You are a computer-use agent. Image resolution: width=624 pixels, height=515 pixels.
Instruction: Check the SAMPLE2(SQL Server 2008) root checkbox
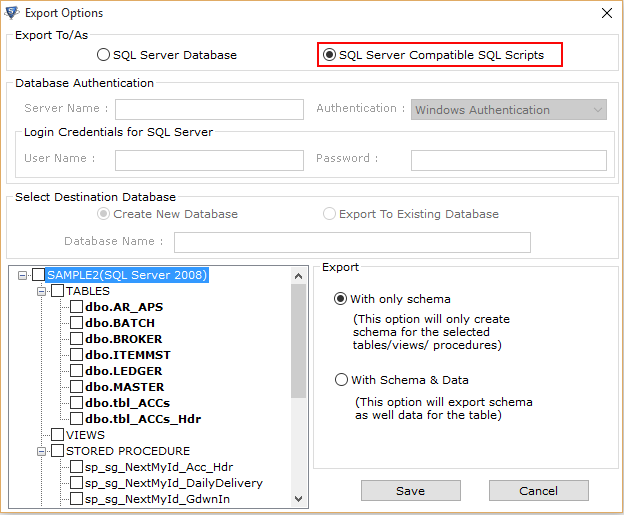[38, 275]
